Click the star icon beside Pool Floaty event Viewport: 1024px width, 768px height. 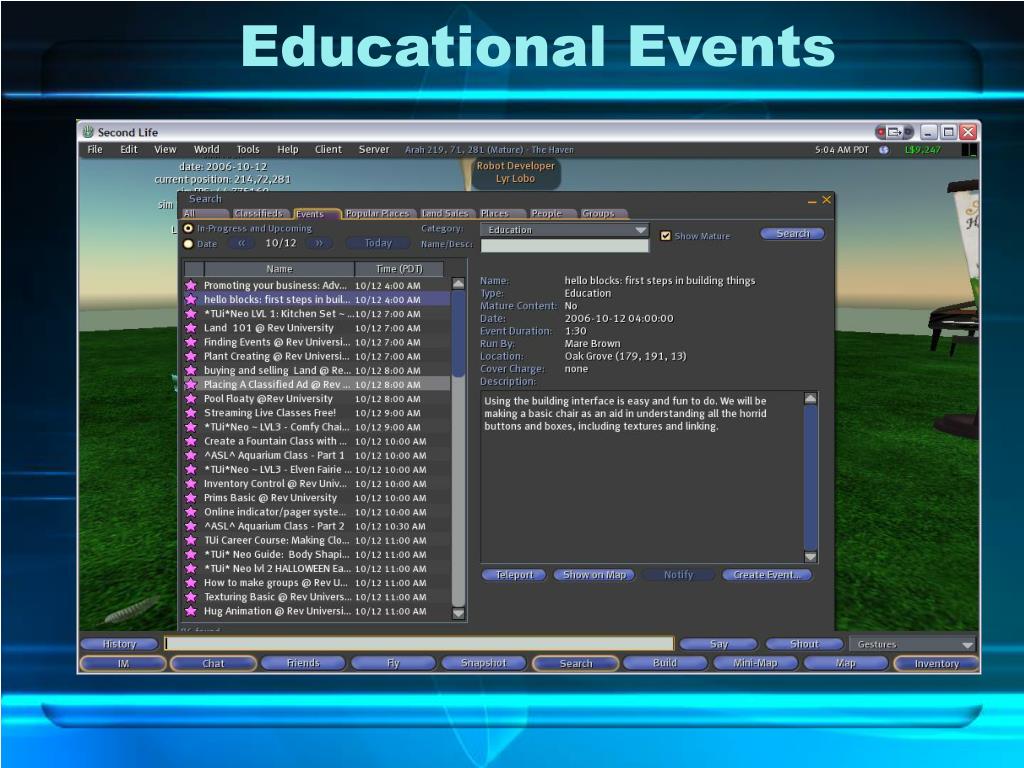[x=191, y=398]
